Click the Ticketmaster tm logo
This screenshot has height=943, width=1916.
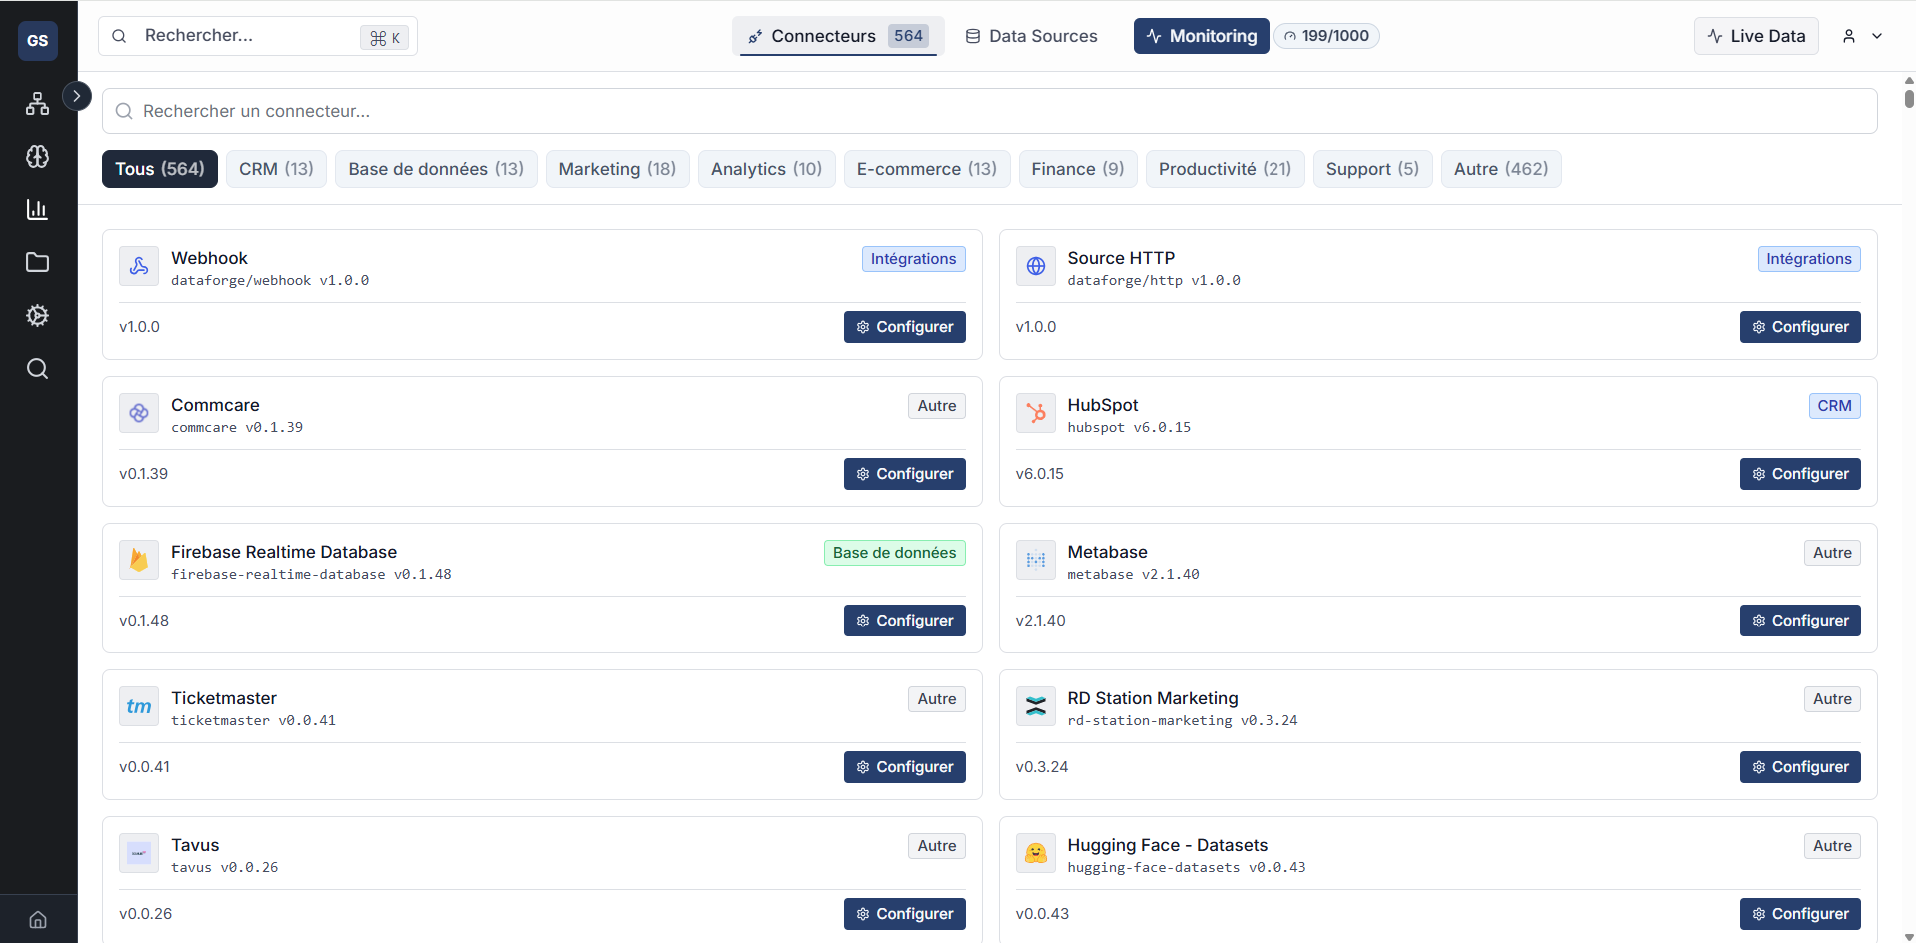click(139, 706)
